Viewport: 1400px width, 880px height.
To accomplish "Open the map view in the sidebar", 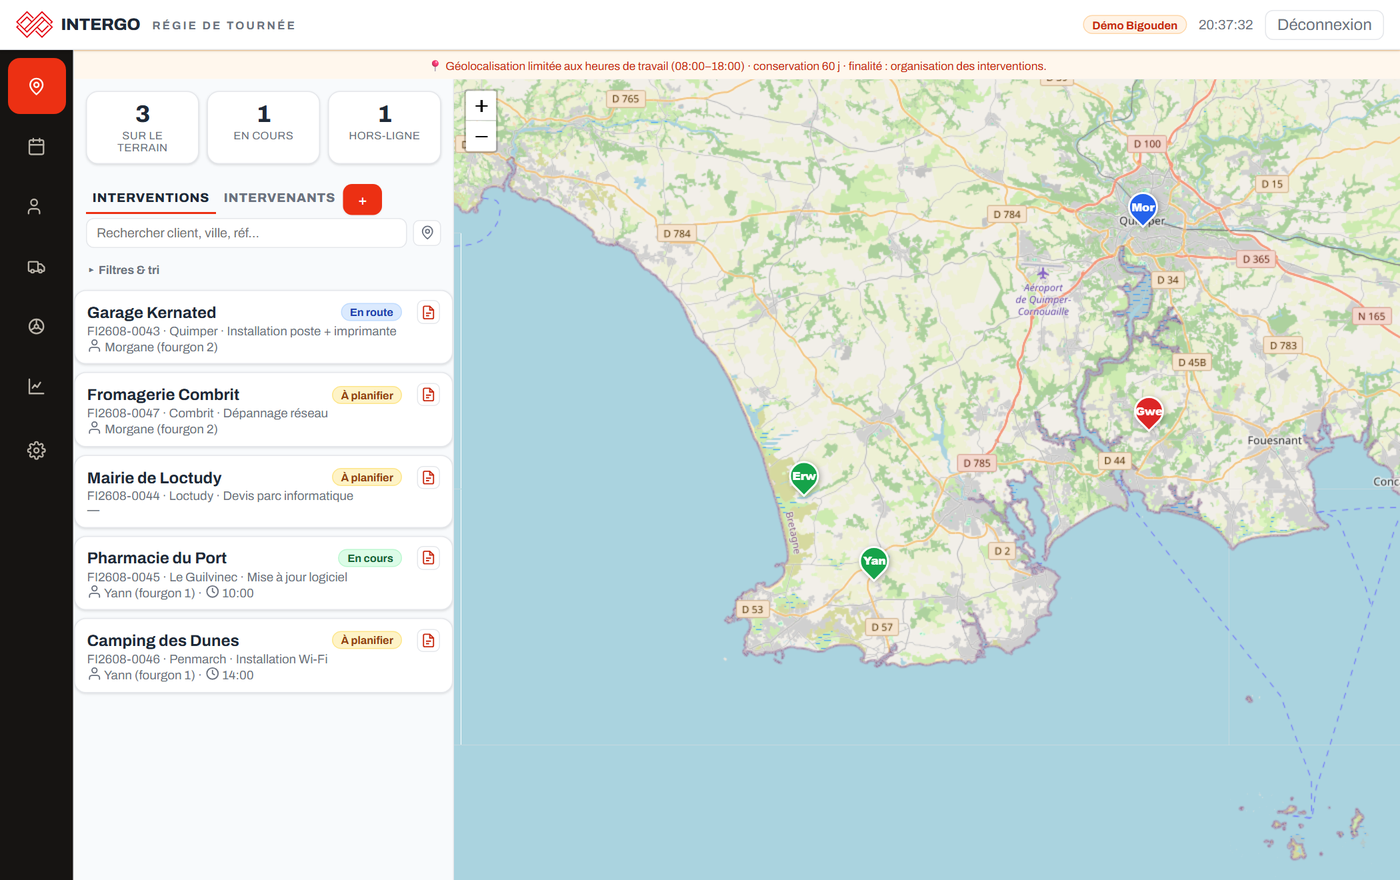I will pyautogui.click(x=37, y=86).
